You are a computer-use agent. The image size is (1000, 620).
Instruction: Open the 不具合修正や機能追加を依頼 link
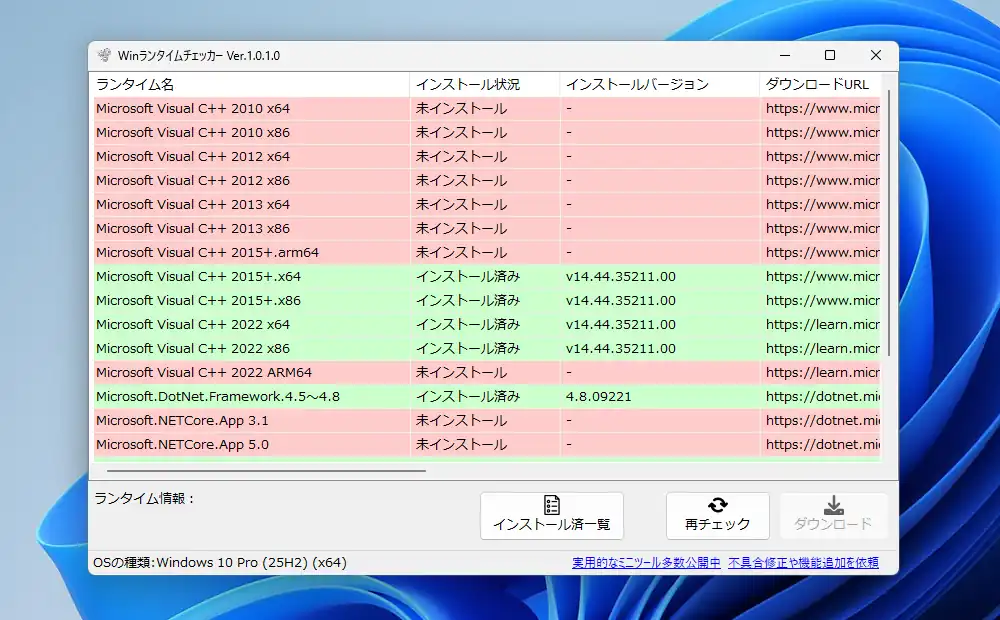(807, 562)
